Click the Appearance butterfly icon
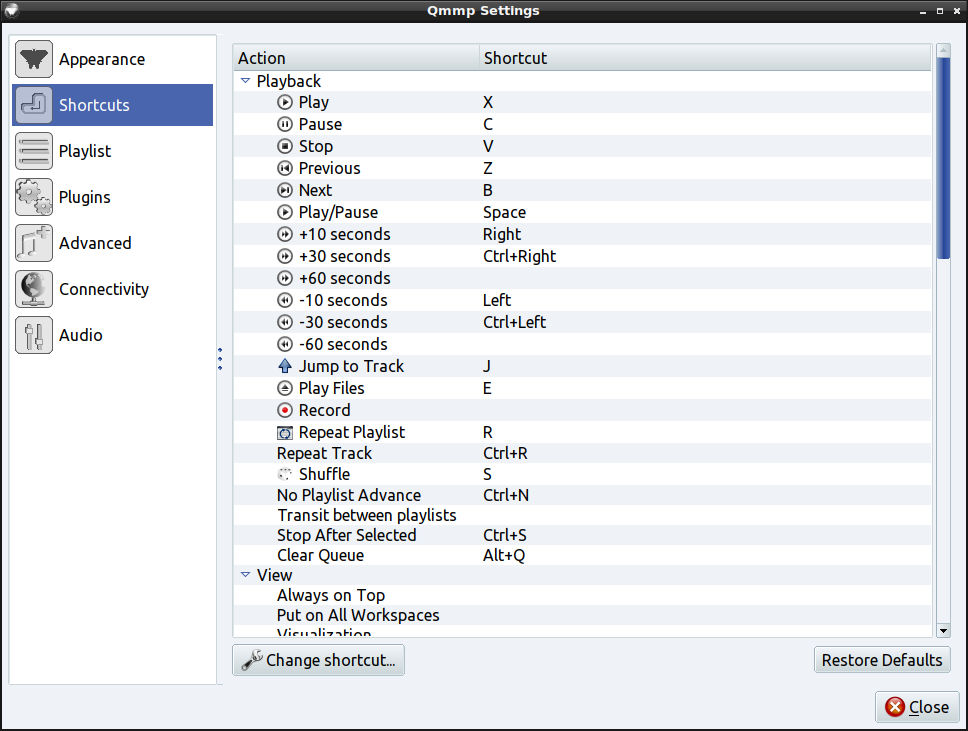 coord(34,60)
